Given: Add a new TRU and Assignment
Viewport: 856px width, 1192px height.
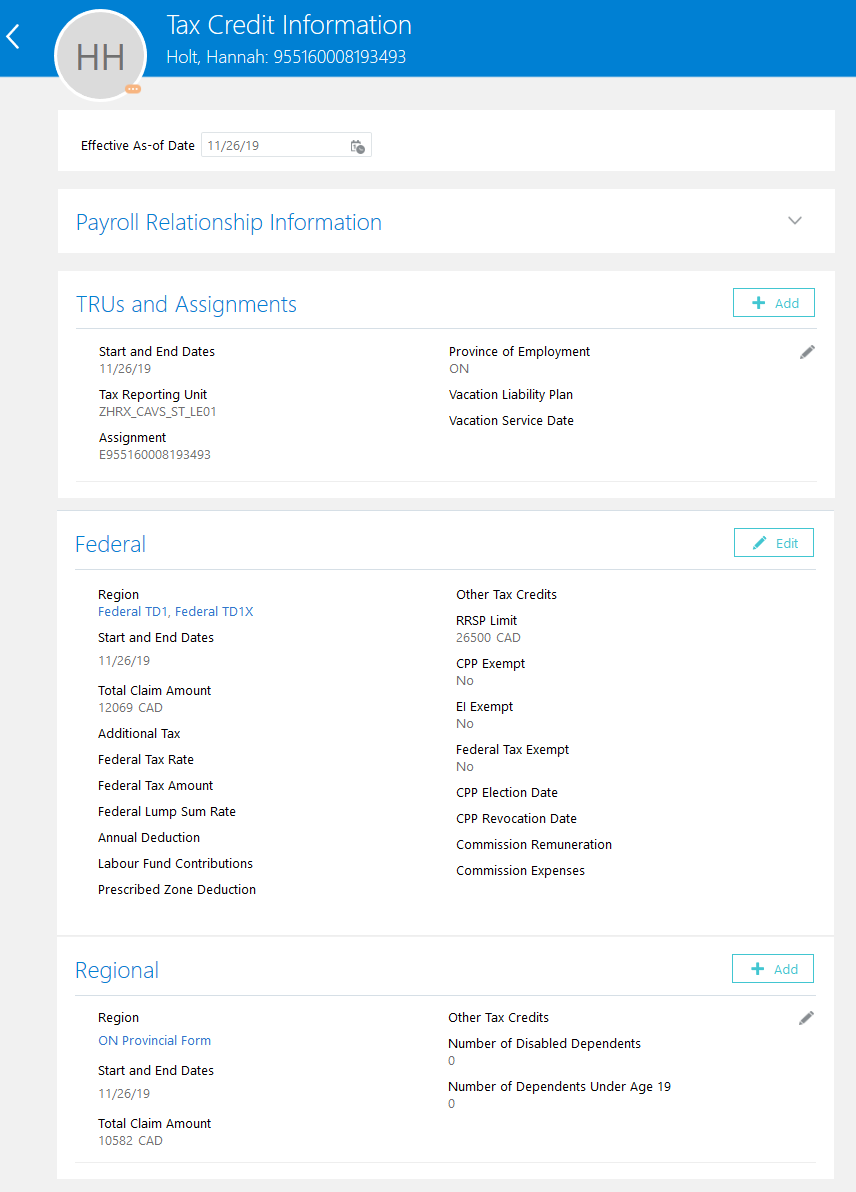Looking at the screenshot, I should (x=773, y=303).
